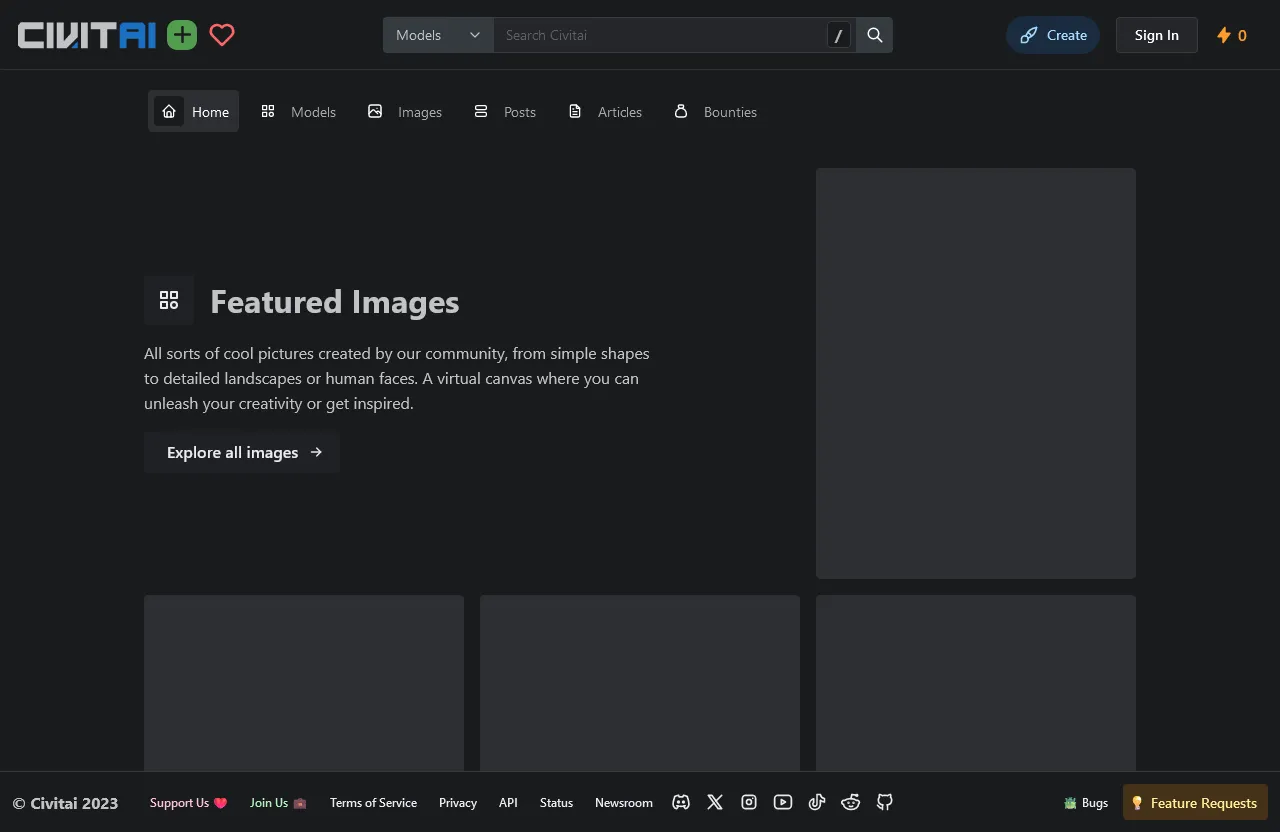Open the Status link in footer
1280x832 pixels.
[x=556, y=802]
